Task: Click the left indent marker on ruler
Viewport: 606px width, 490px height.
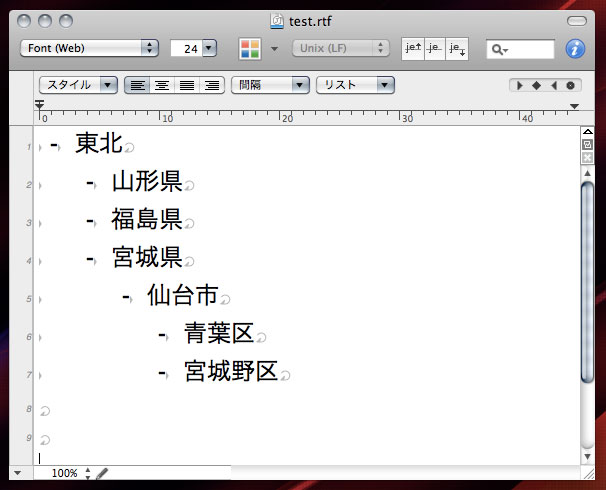Action: pyautogui.click(x=39, y=104)
